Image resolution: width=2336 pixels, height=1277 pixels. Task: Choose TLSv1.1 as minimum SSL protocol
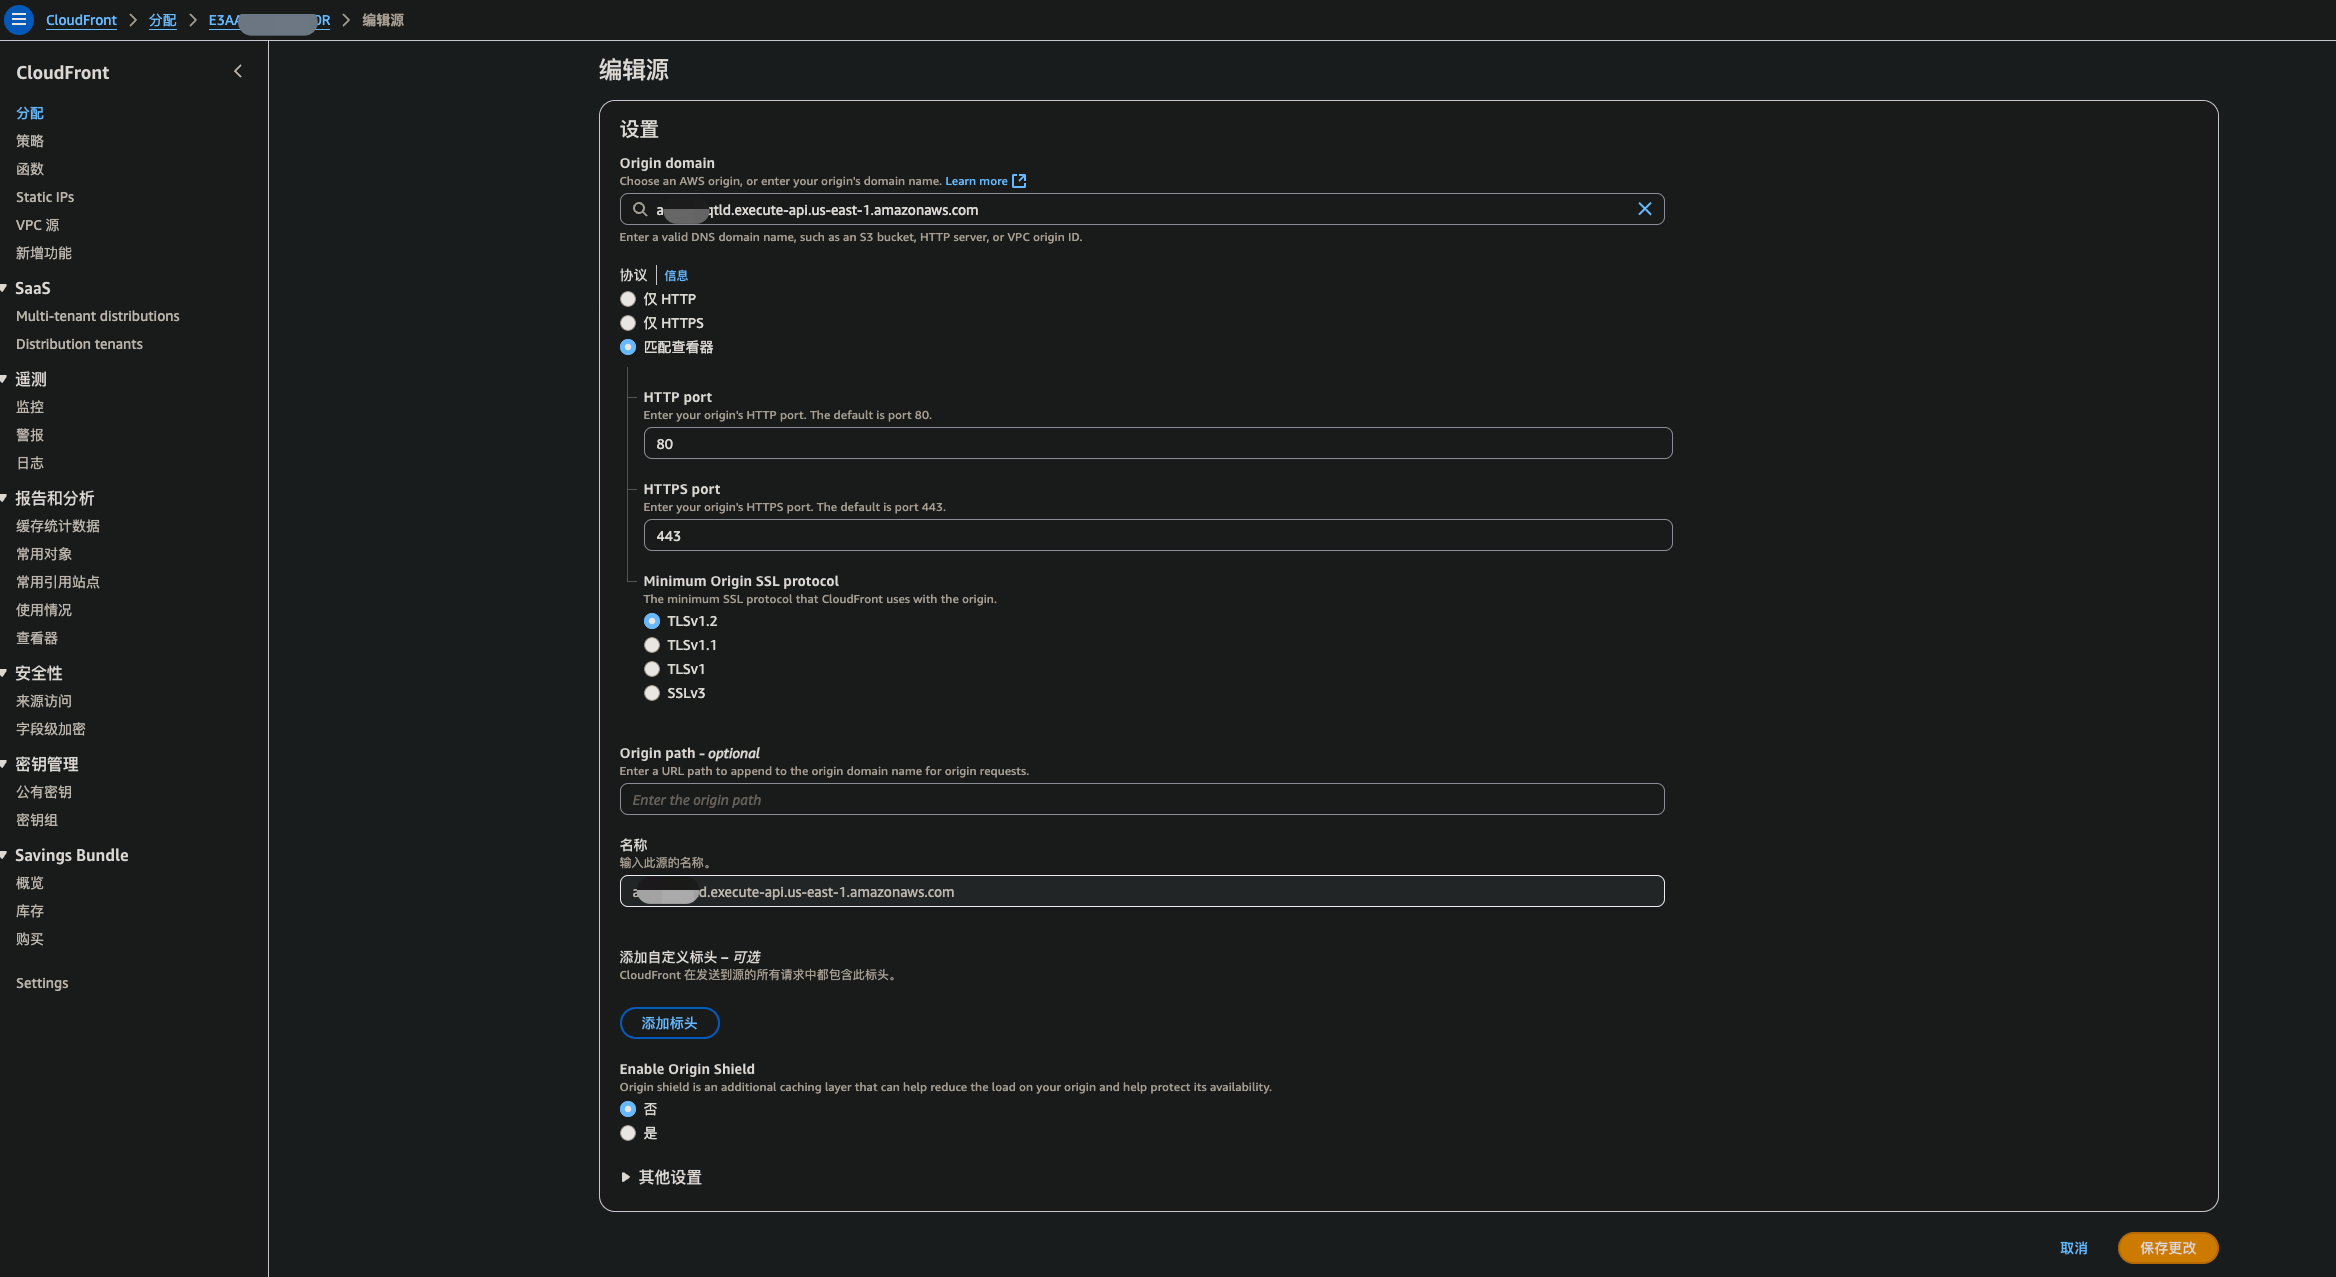pos(652,645)
